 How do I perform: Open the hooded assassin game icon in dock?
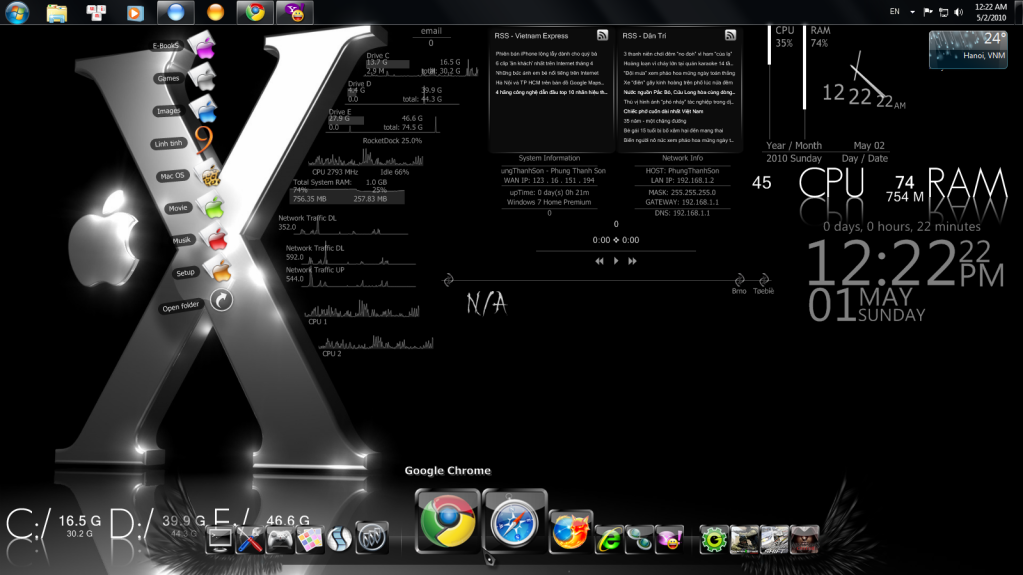(x=804, y=540)
